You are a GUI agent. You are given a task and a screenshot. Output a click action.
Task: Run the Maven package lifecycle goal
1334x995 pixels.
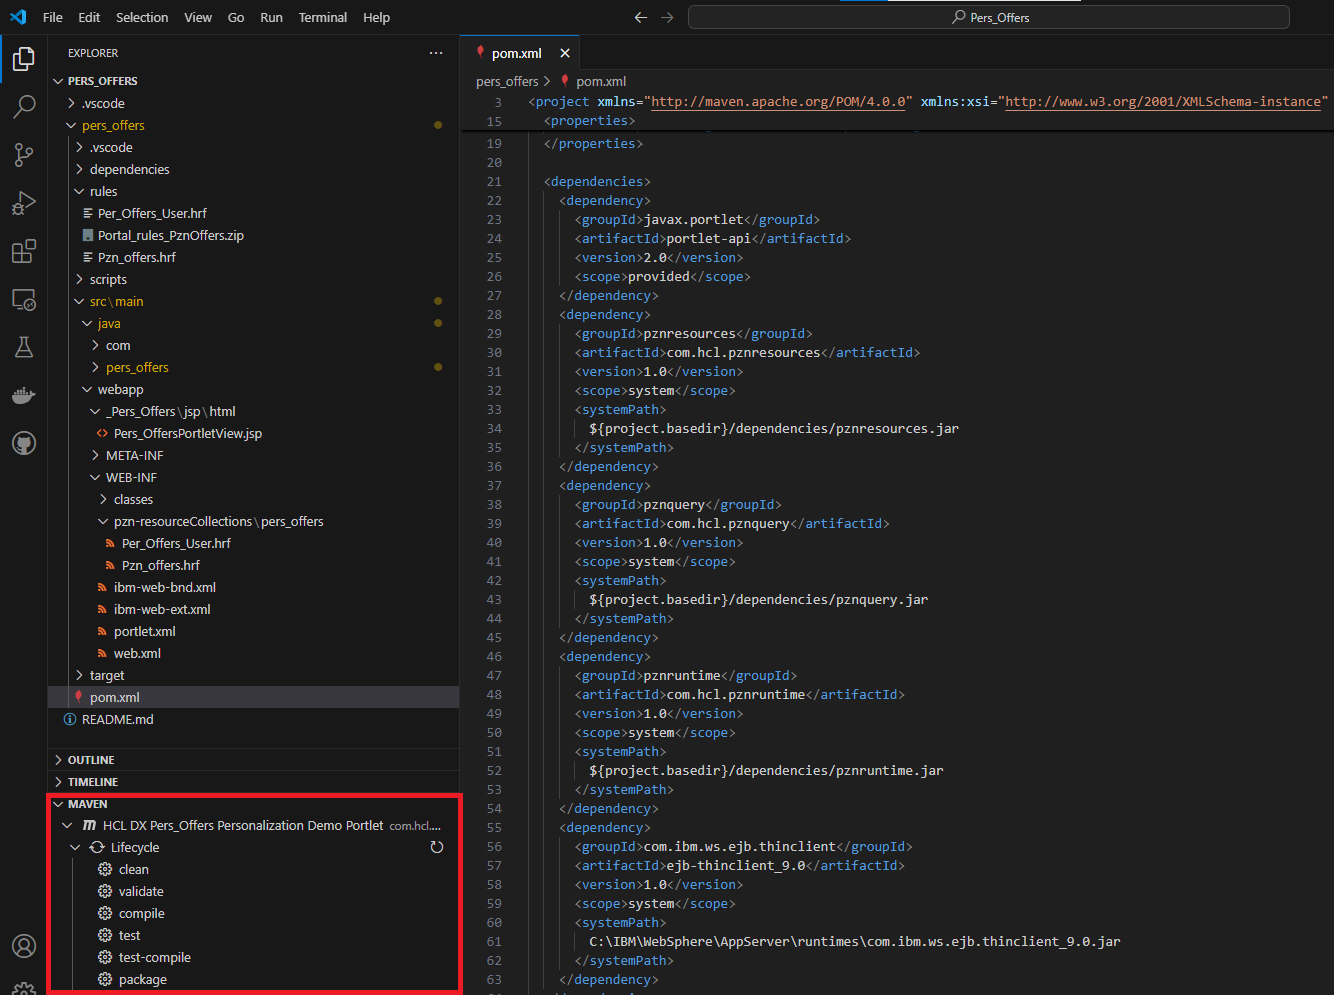point(142,979)
